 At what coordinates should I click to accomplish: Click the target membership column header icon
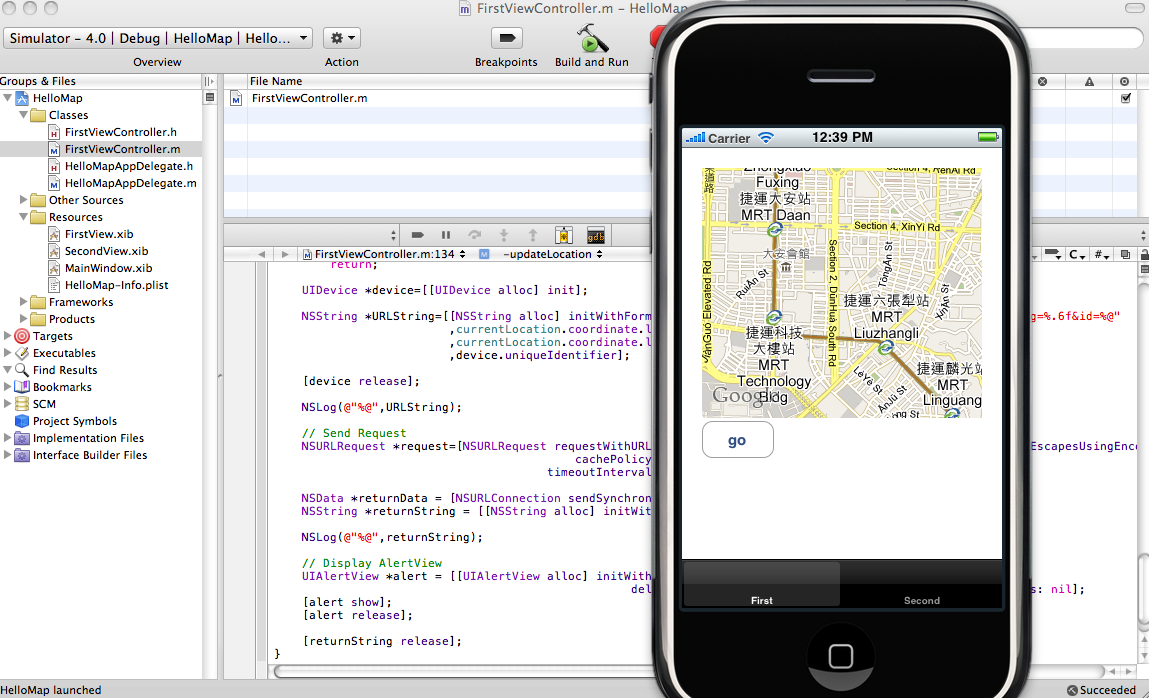point(1125,81)
